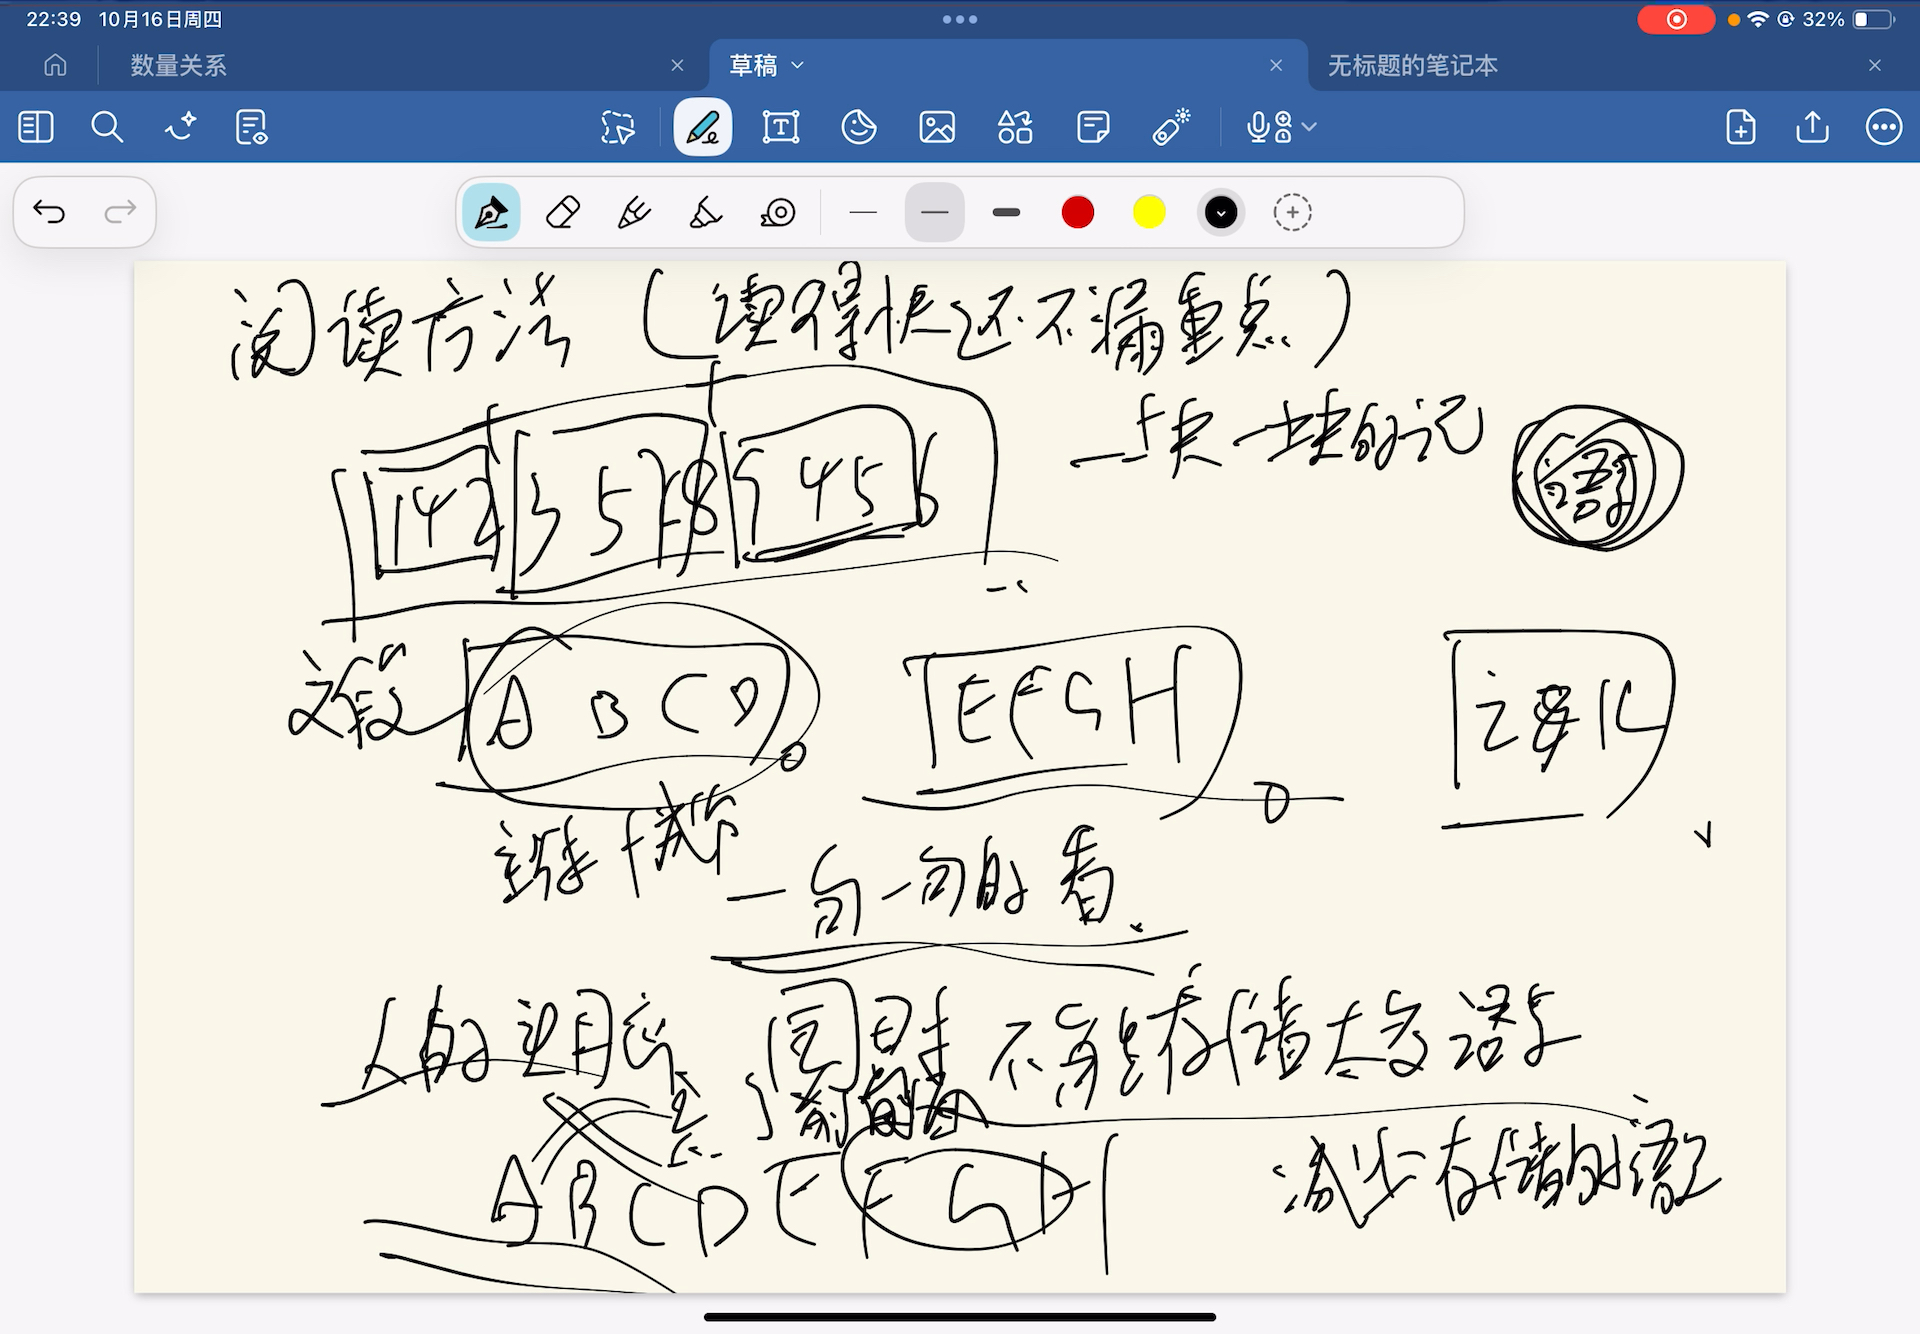Expand audio recording options chevron

(1310, 128)
